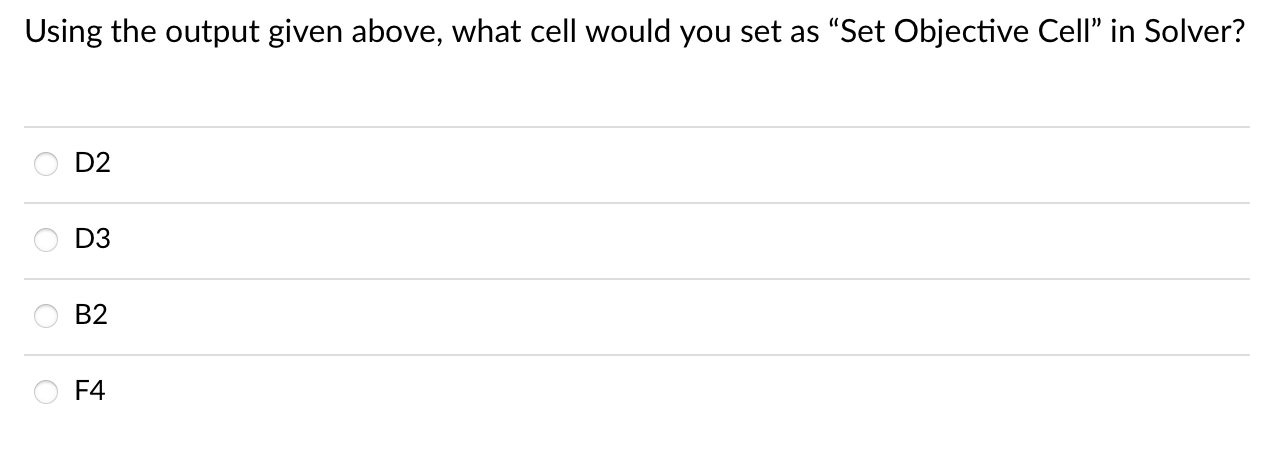Click the D3 answer label text

93,240
